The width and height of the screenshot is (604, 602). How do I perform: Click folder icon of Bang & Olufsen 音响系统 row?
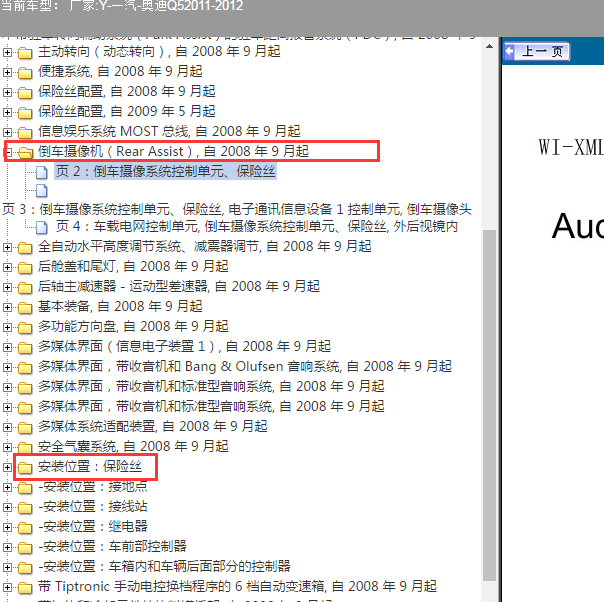25,367
